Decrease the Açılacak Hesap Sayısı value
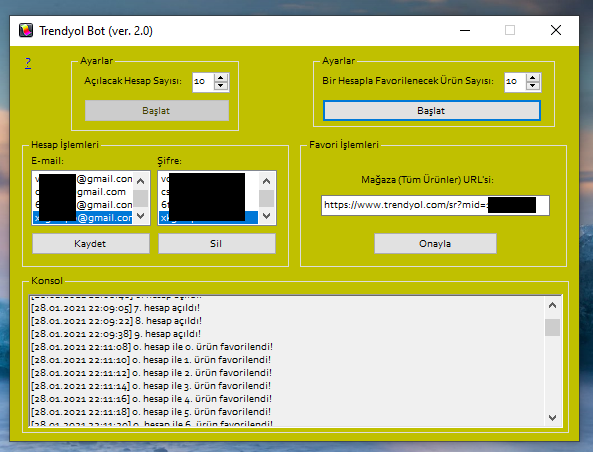This screenshot has height=452, width=593. tap(220, 86)
